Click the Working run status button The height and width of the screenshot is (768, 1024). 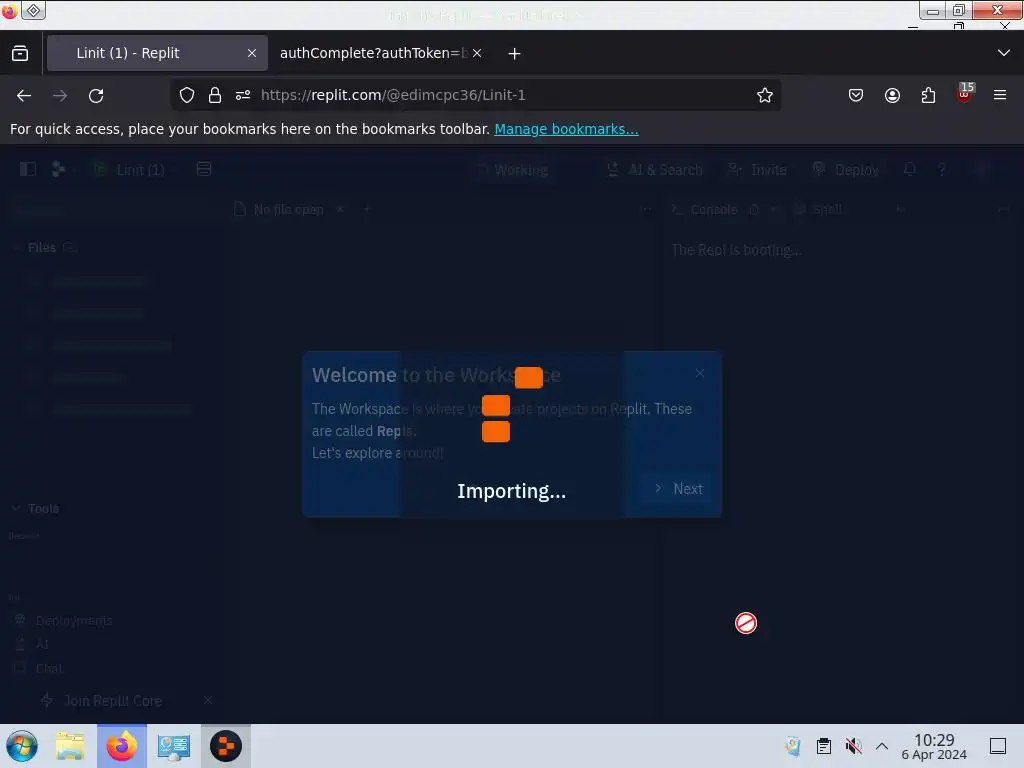[513, 170]
